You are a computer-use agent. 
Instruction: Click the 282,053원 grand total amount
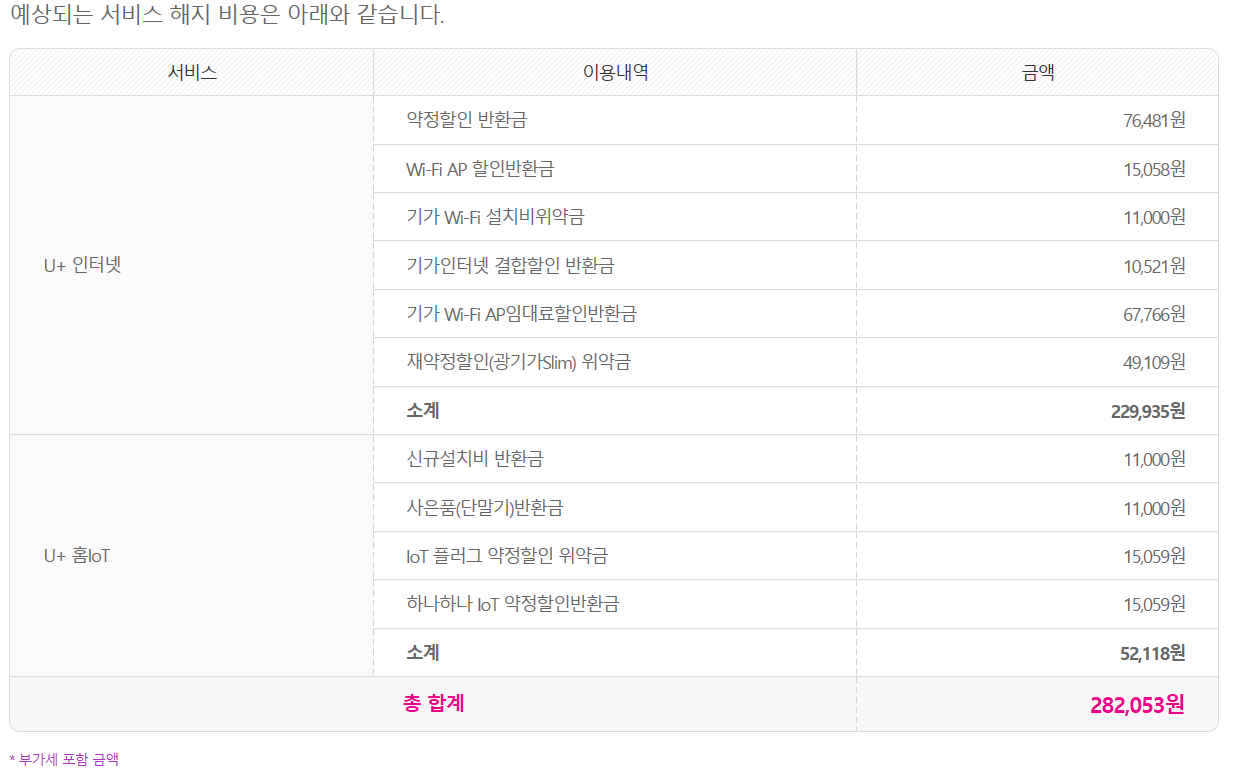[1137, 705]
